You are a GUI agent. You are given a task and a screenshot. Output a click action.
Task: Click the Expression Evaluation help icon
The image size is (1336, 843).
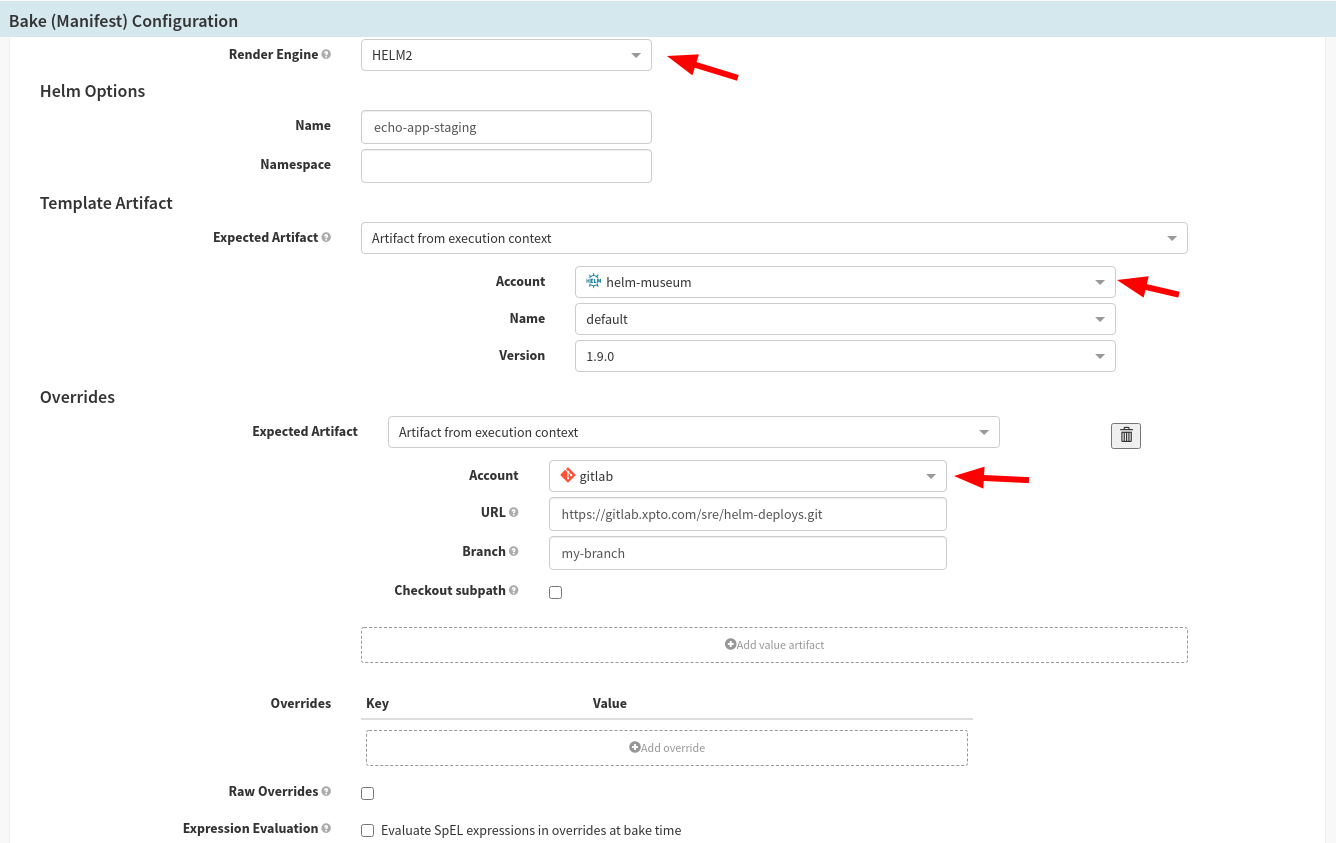point(327,828)
